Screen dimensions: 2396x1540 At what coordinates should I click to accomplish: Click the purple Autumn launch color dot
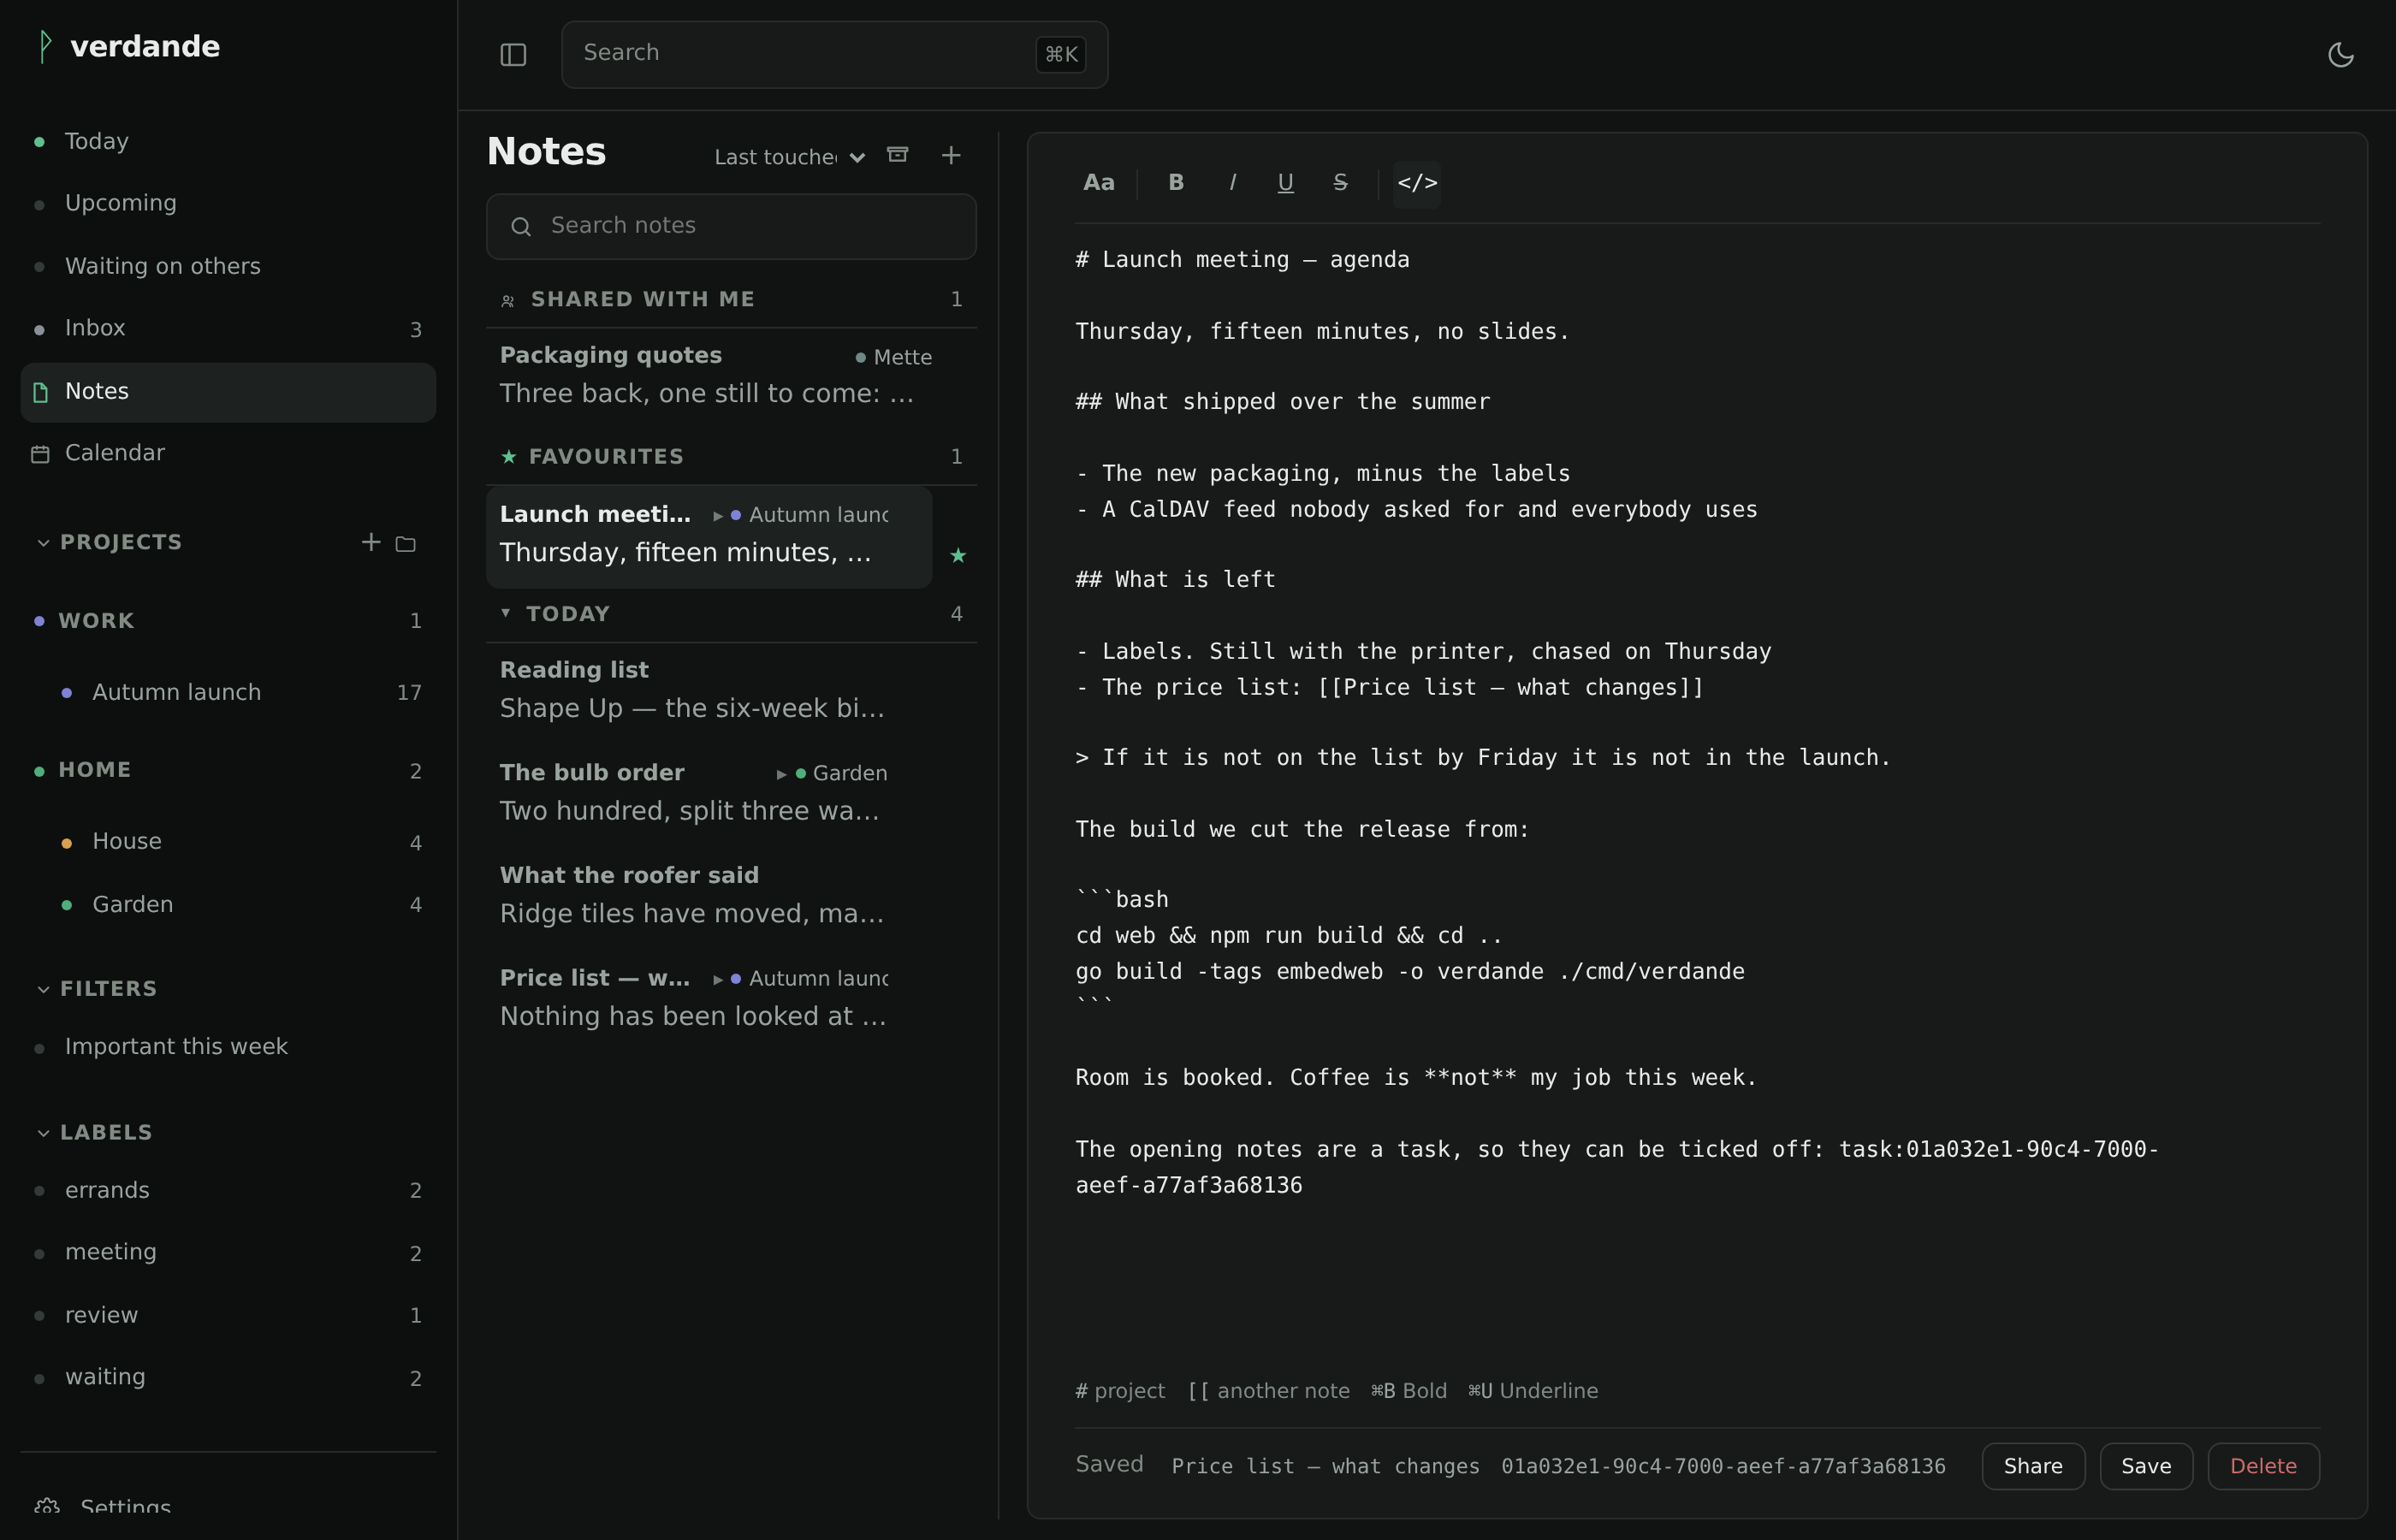[66, 693]
